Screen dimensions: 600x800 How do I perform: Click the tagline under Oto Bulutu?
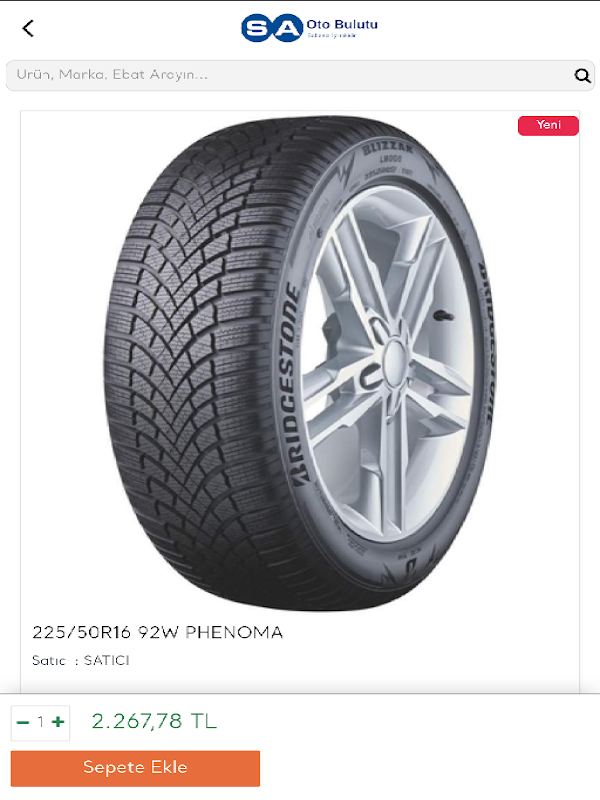pos(332,36)
